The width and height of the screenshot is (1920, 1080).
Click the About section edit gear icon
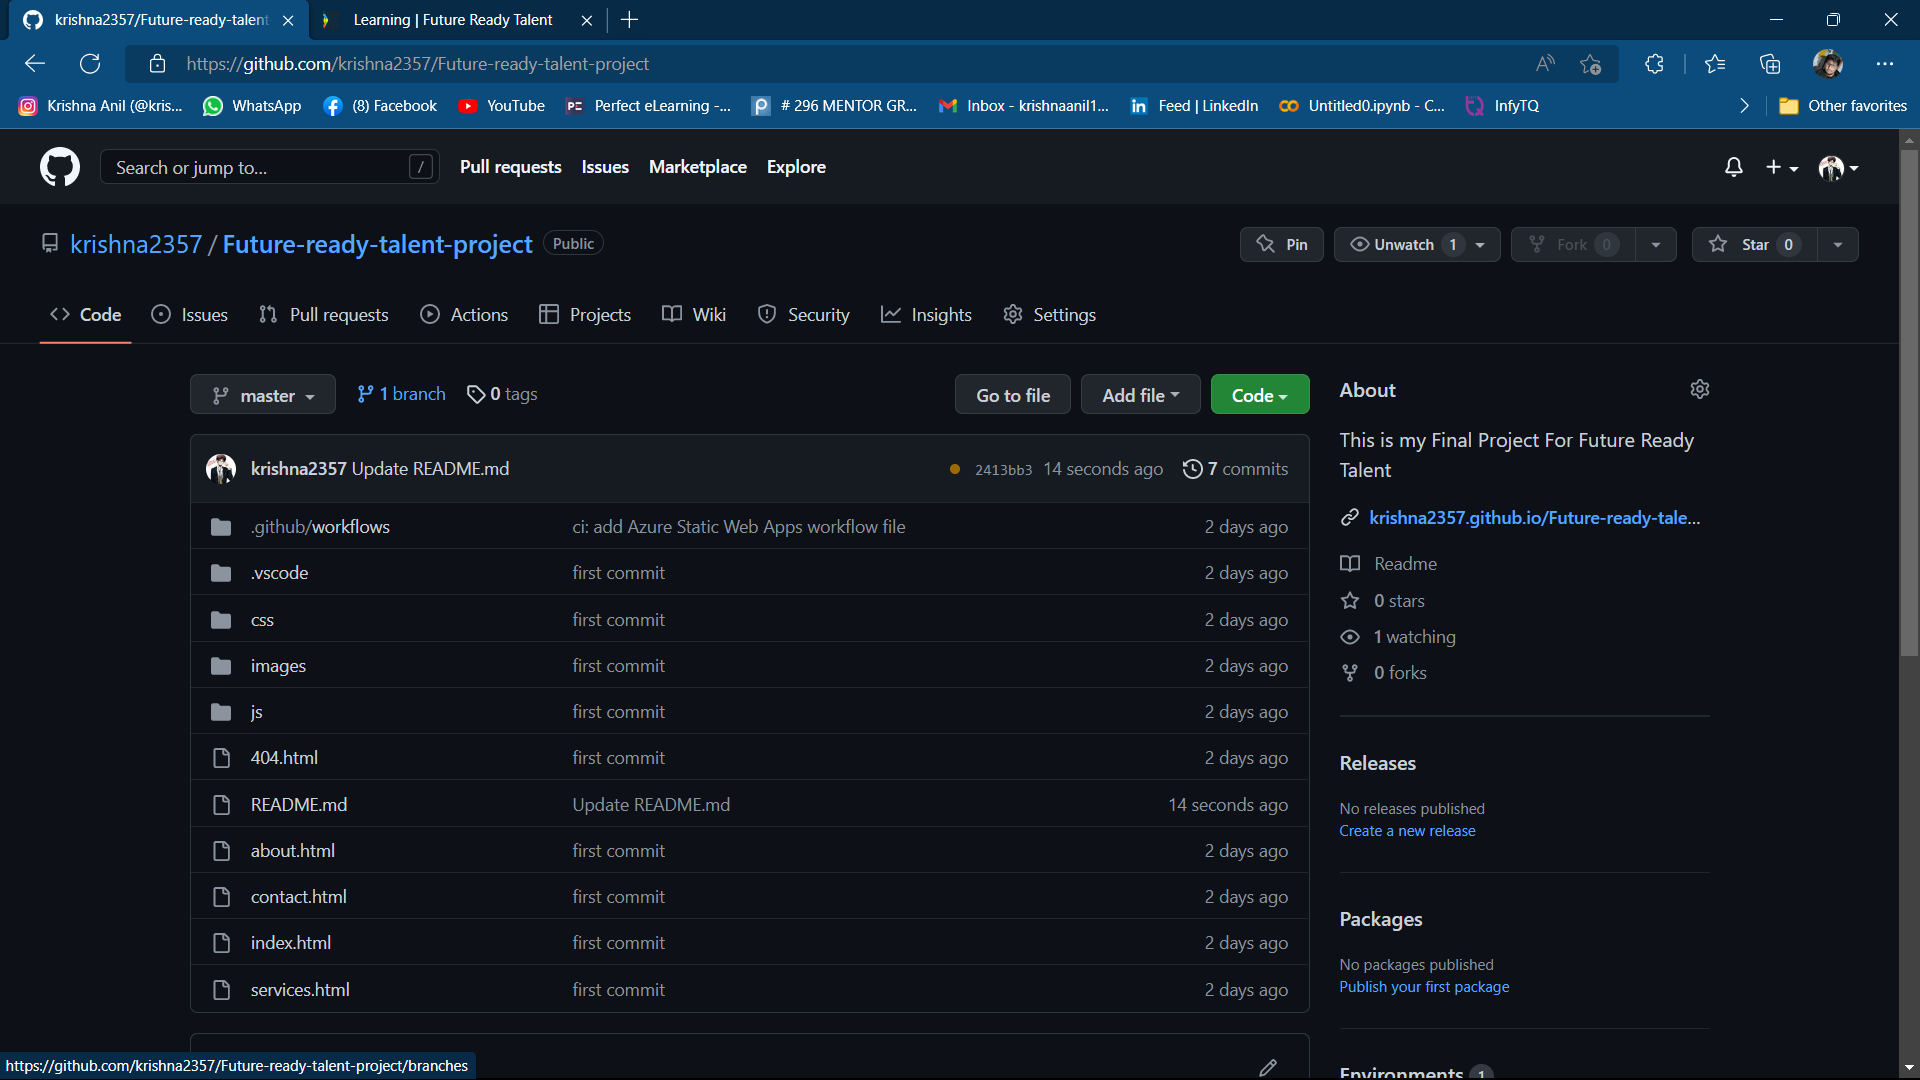tap(1699, 389)
